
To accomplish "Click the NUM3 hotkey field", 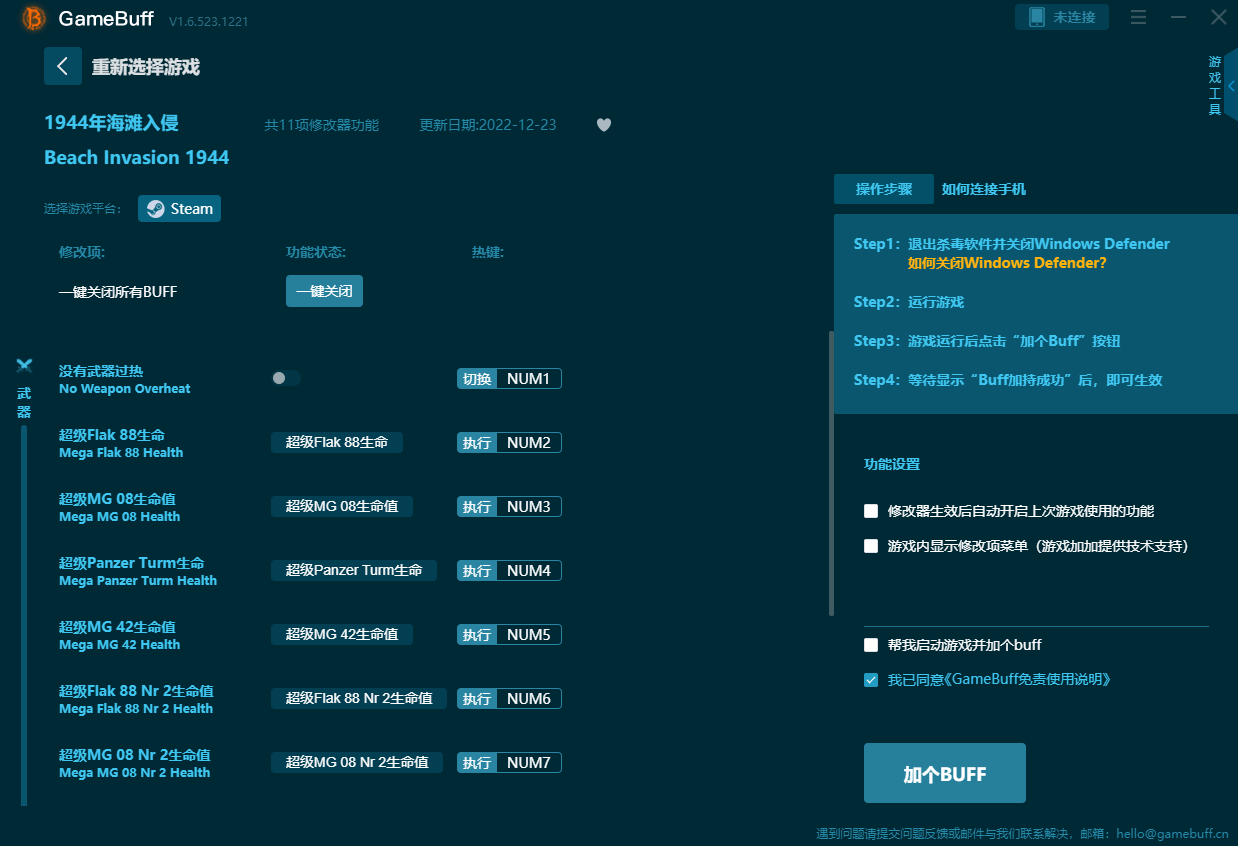I will tap(529, 507).
